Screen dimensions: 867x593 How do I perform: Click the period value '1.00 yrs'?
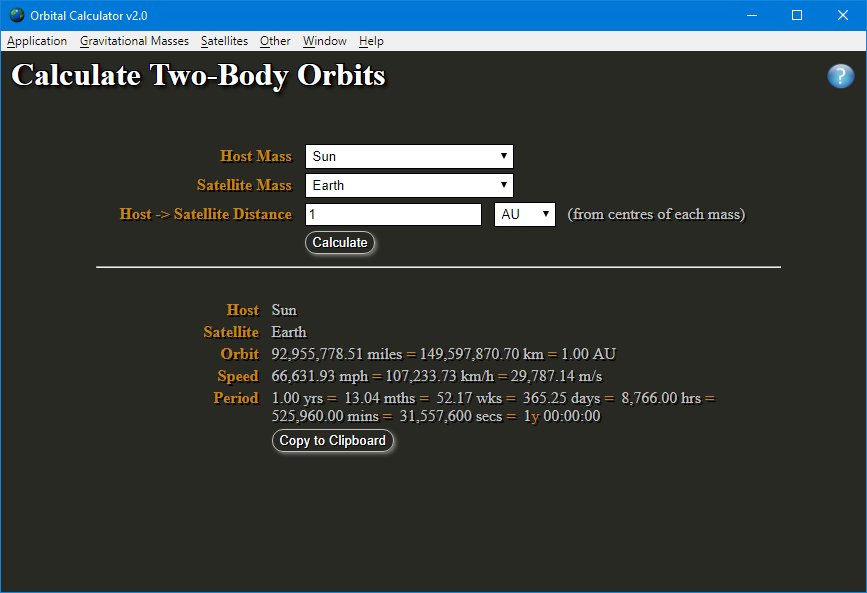click(x=297, y=398)
